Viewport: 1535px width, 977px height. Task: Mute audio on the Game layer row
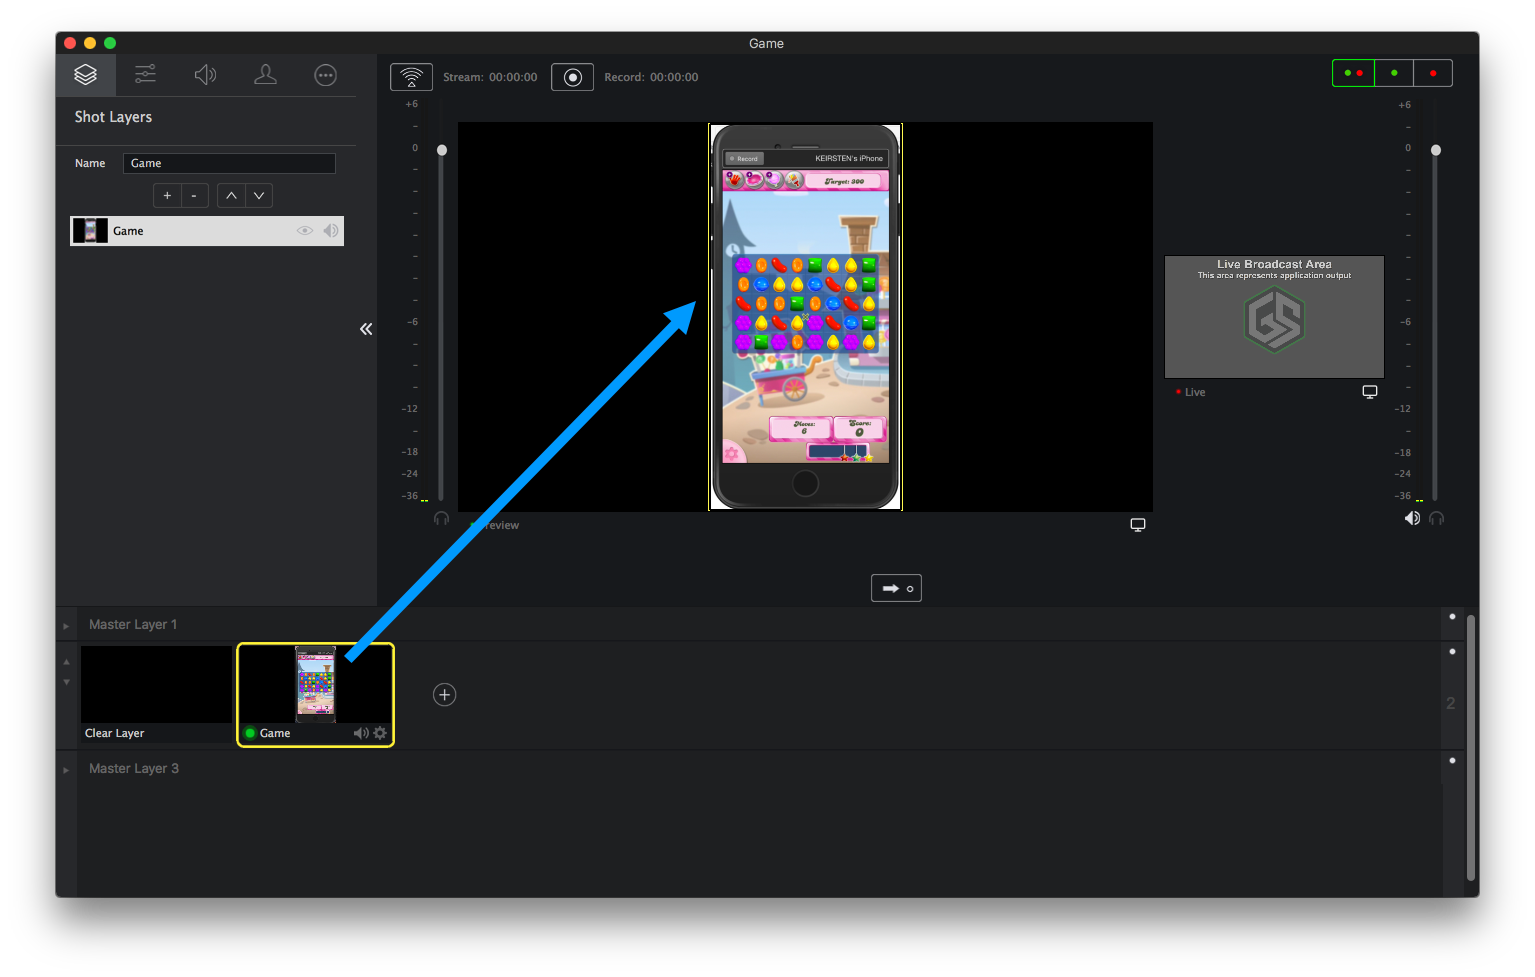[330, 230]
